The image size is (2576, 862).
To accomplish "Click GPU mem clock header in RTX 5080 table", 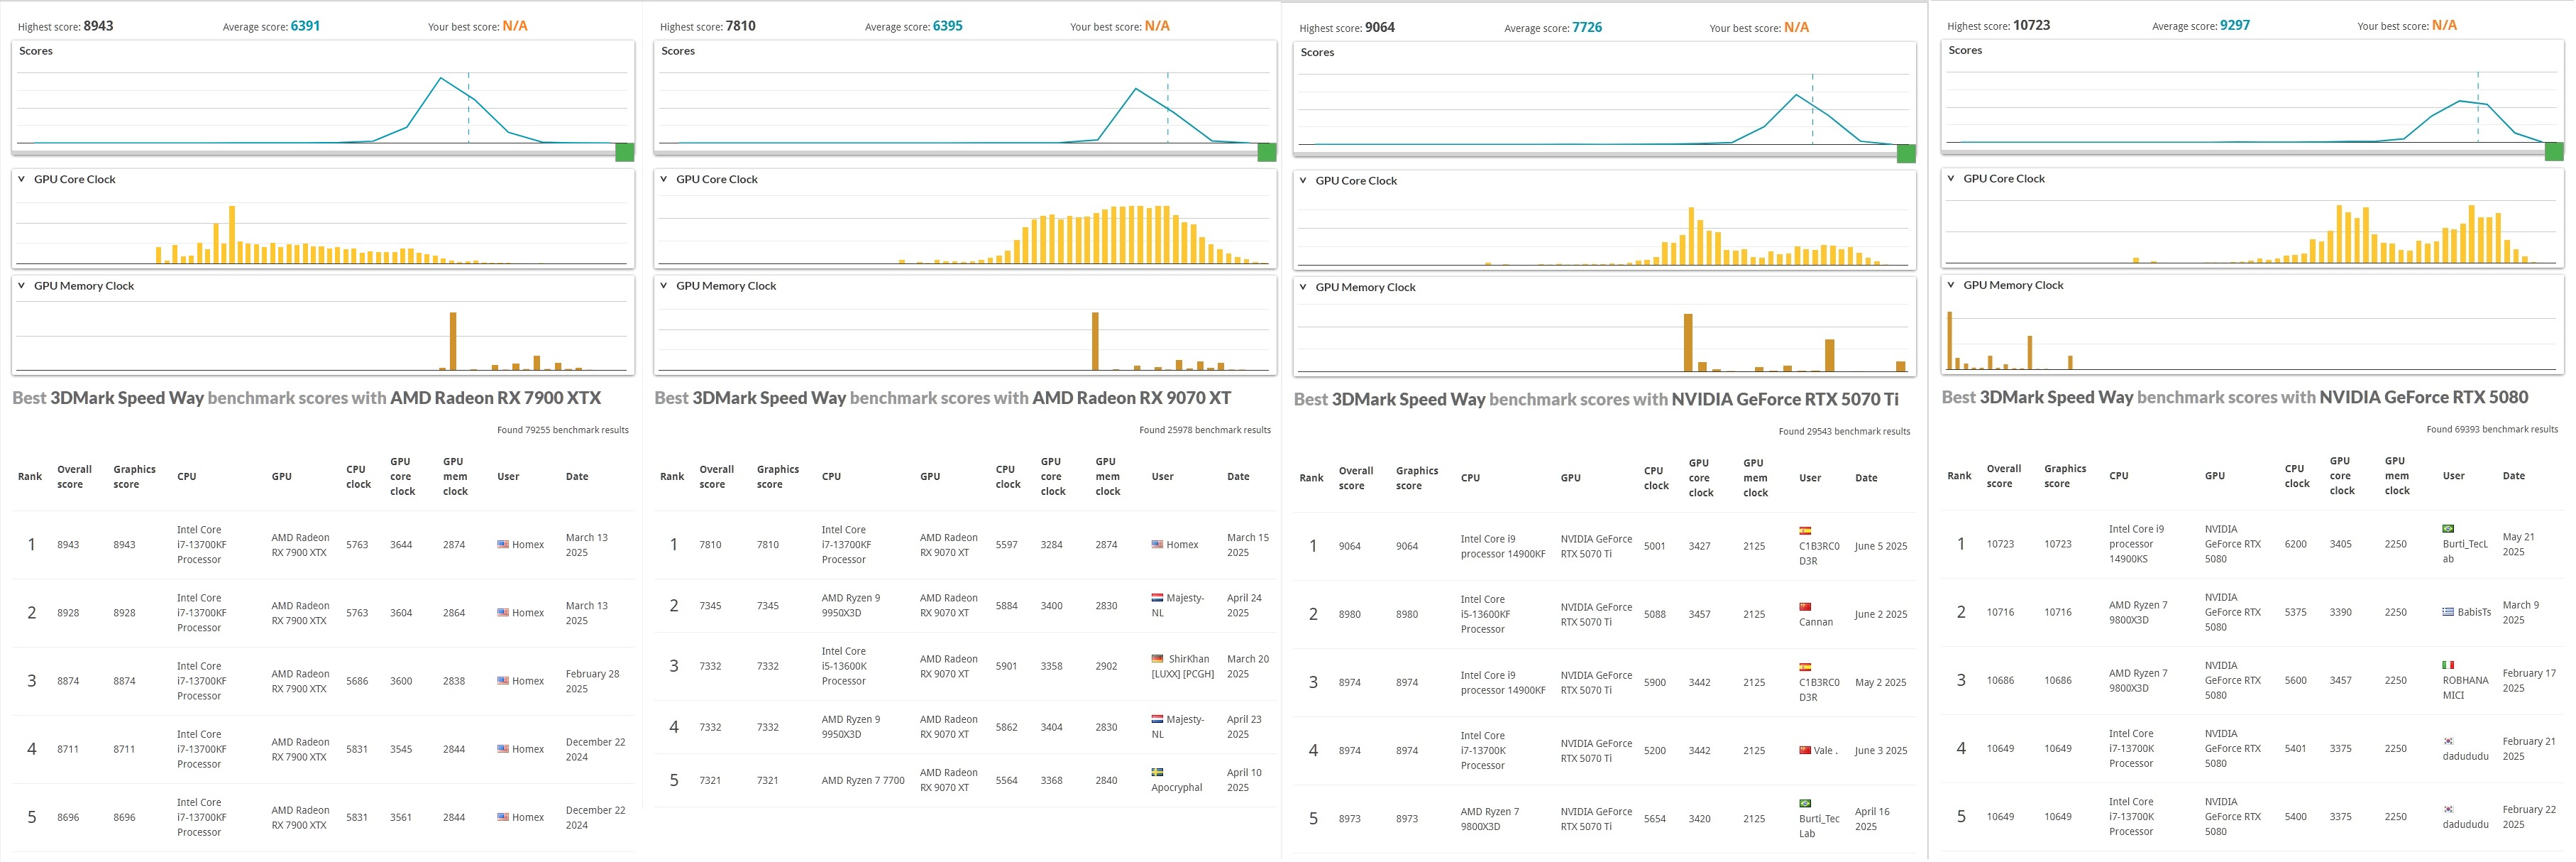I will [x=2397, y=476].
